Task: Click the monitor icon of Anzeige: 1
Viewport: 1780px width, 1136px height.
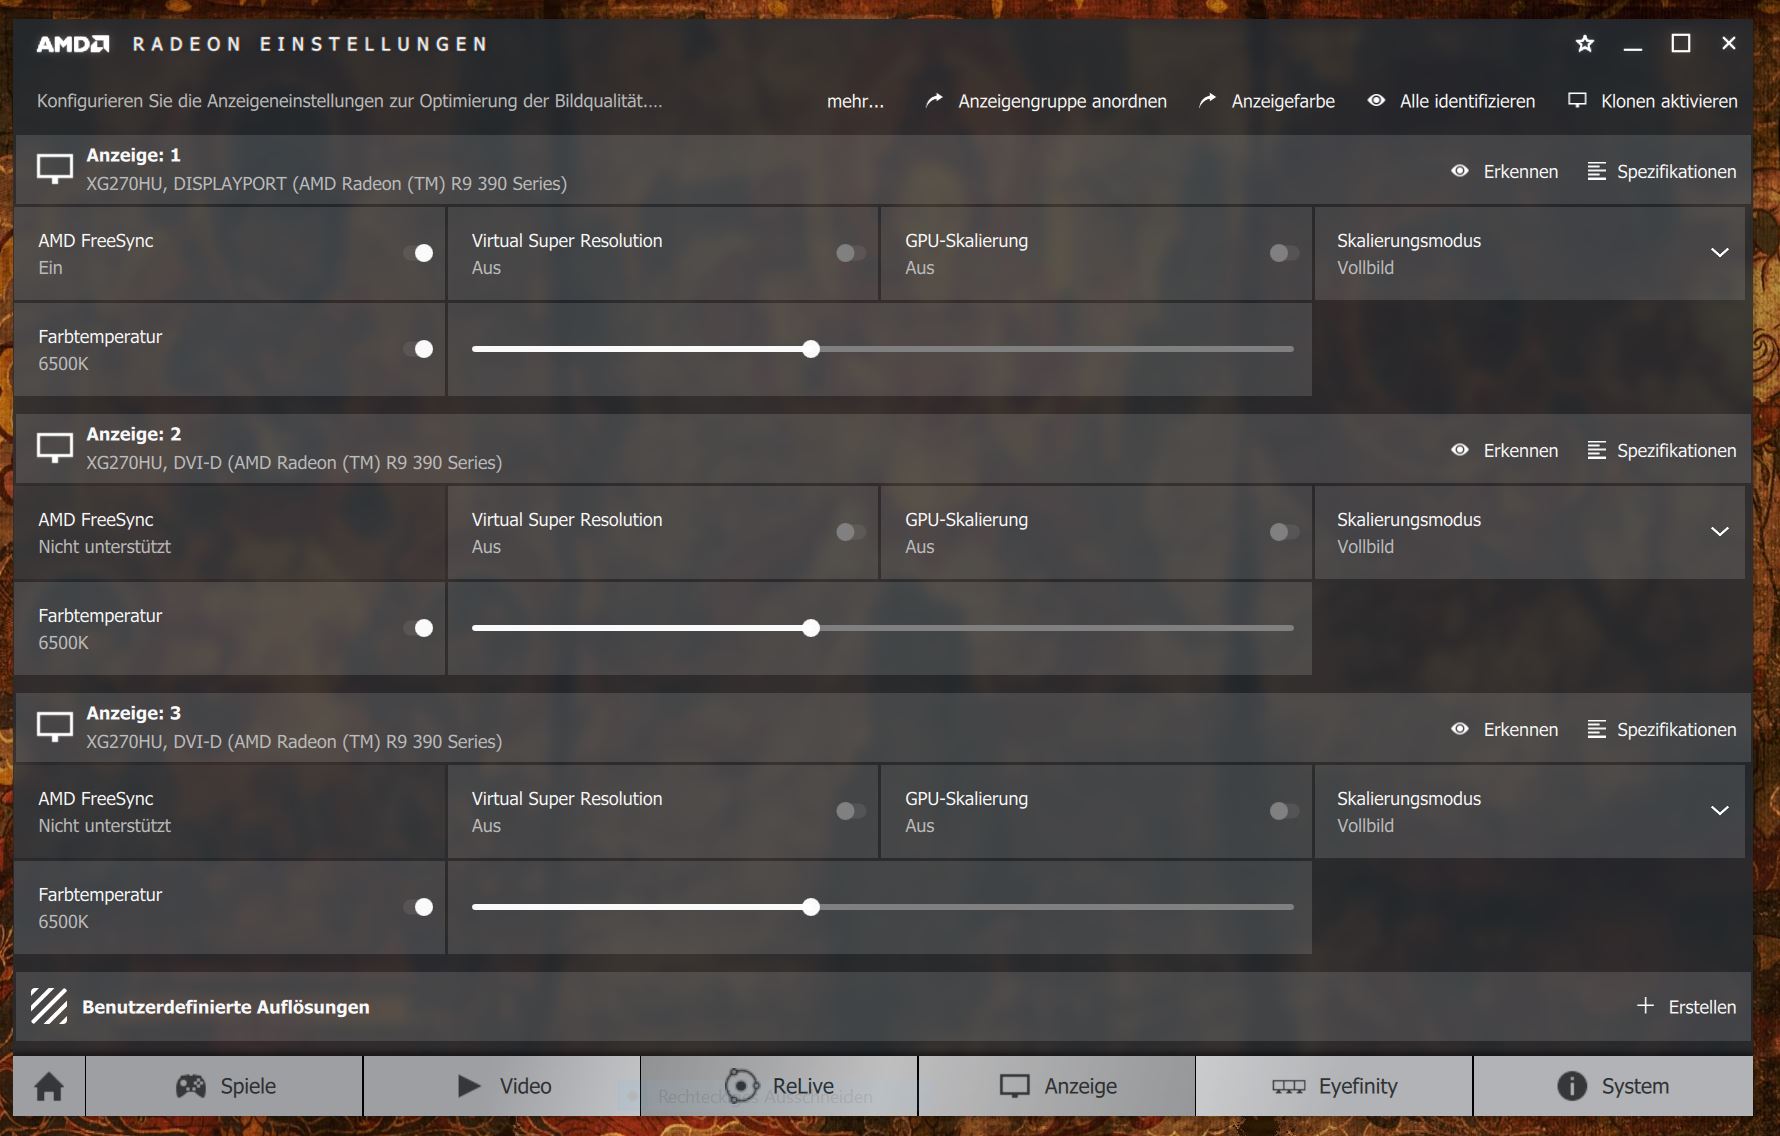Action: (55, 169)
